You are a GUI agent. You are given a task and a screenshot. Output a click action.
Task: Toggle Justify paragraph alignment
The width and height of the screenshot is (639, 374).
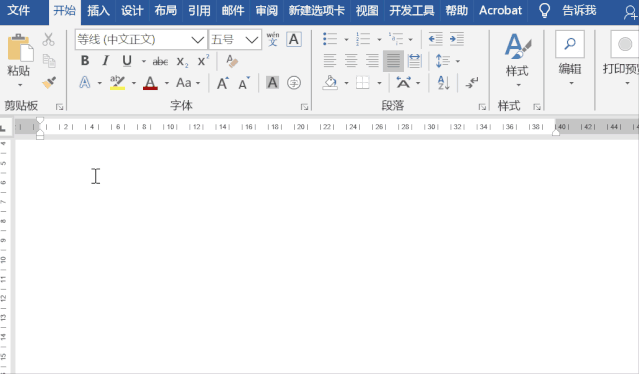tap(393, 61)
